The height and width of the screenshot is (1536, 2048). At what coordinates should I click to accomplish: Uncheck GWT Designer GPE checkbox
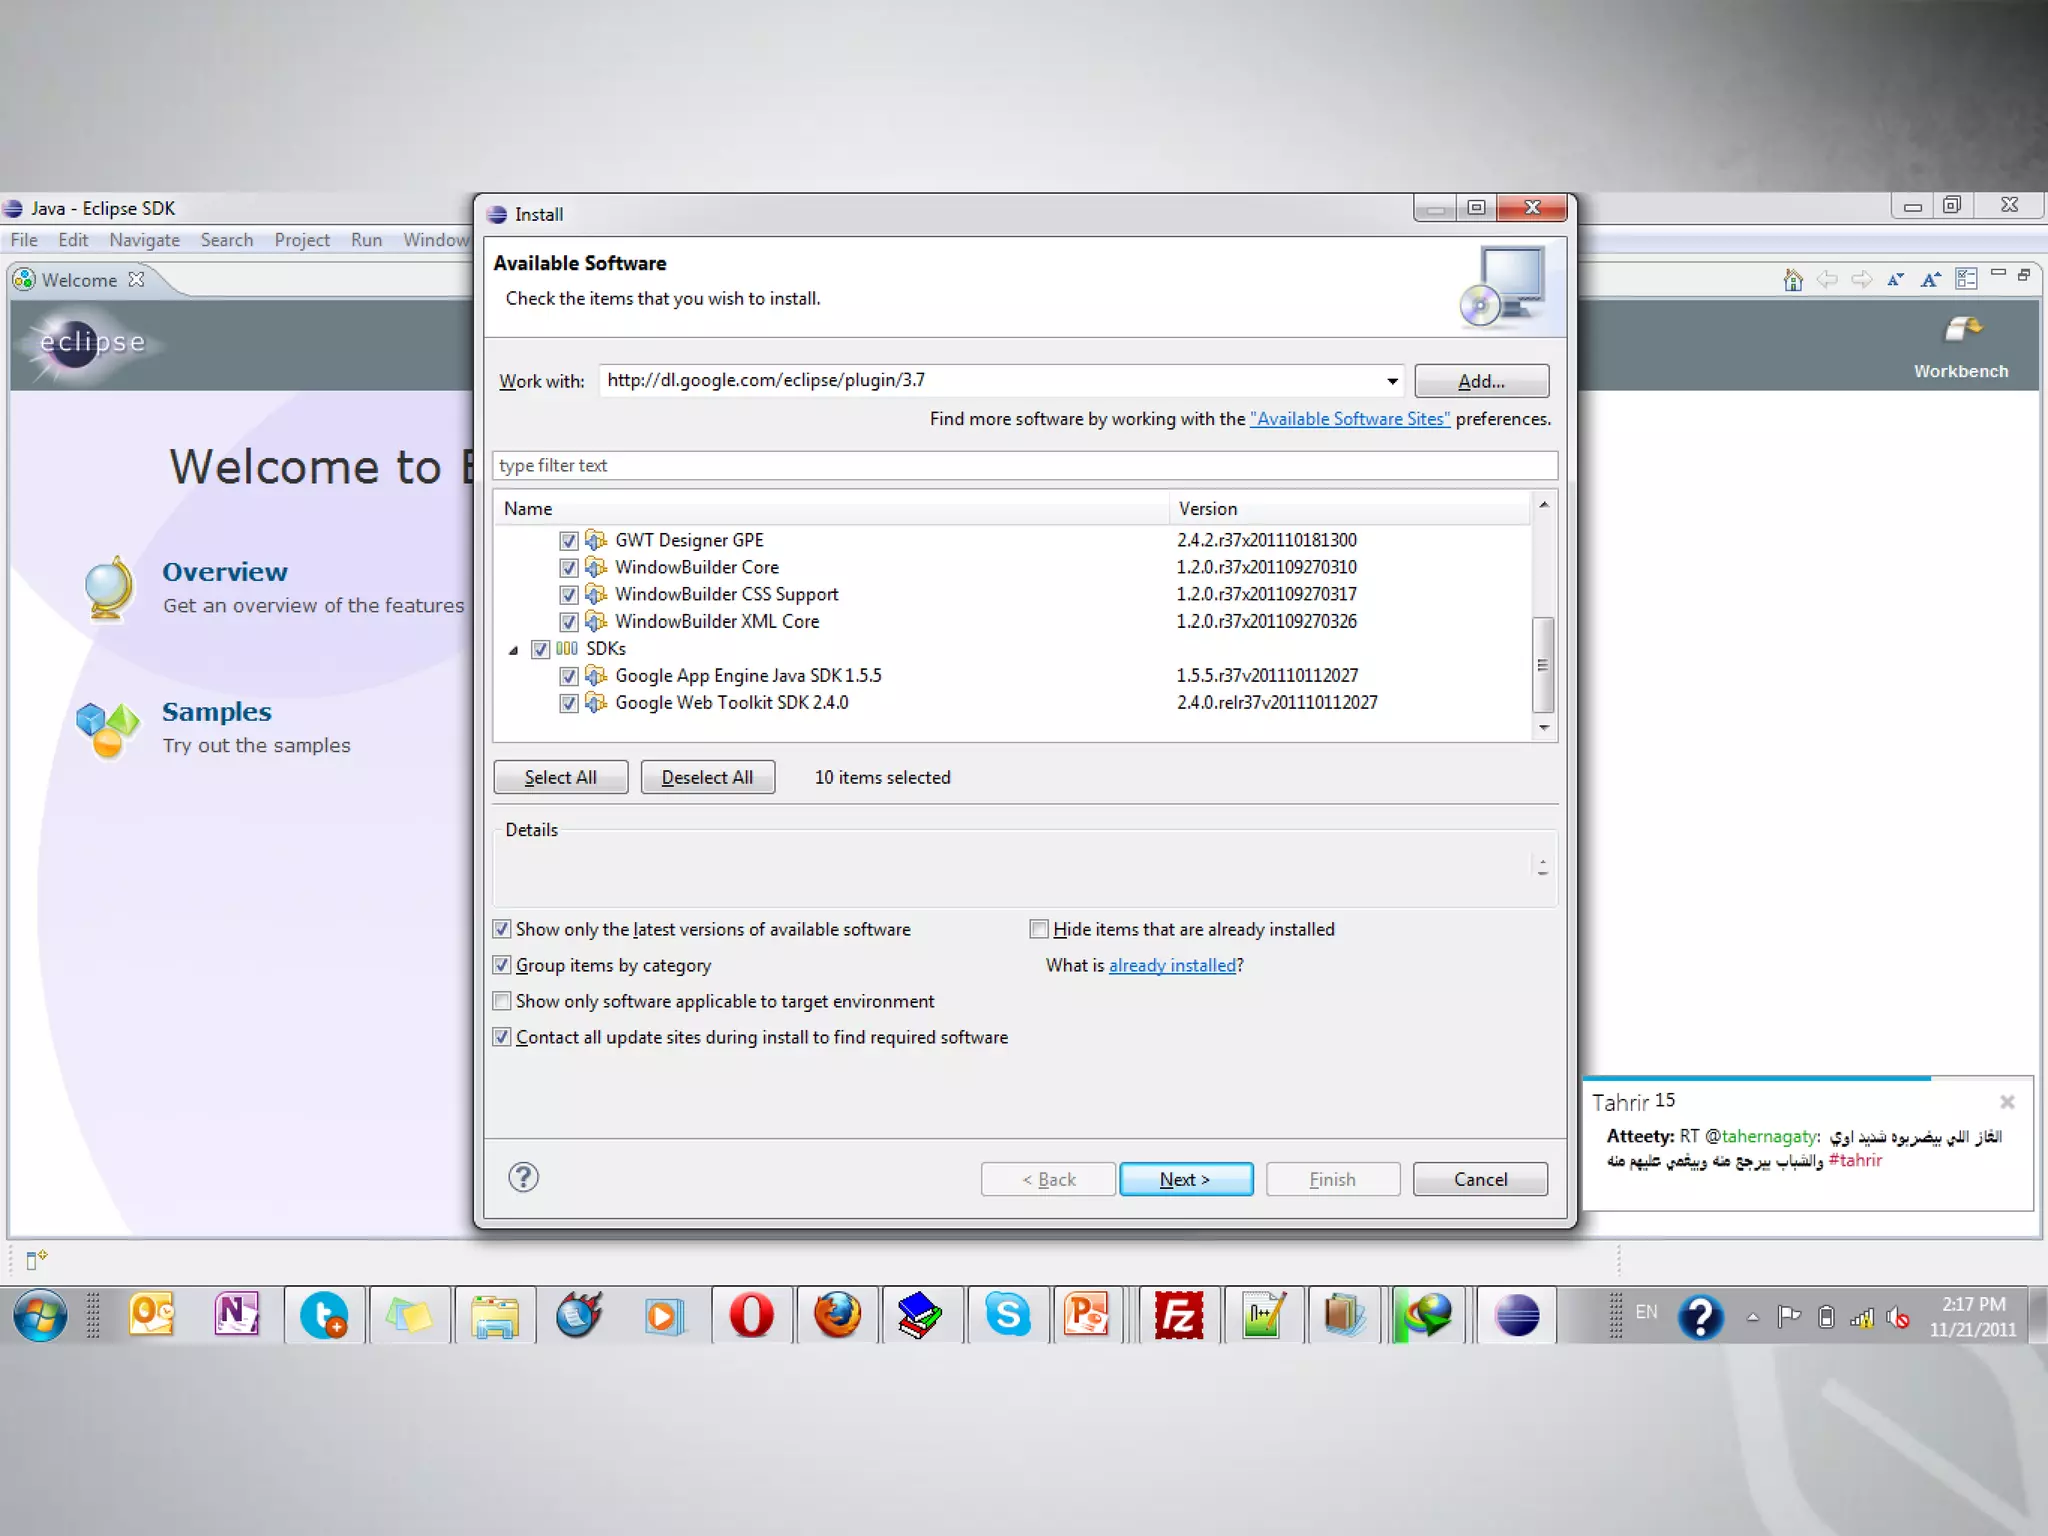pyautogui.click(x=569, y=541)
